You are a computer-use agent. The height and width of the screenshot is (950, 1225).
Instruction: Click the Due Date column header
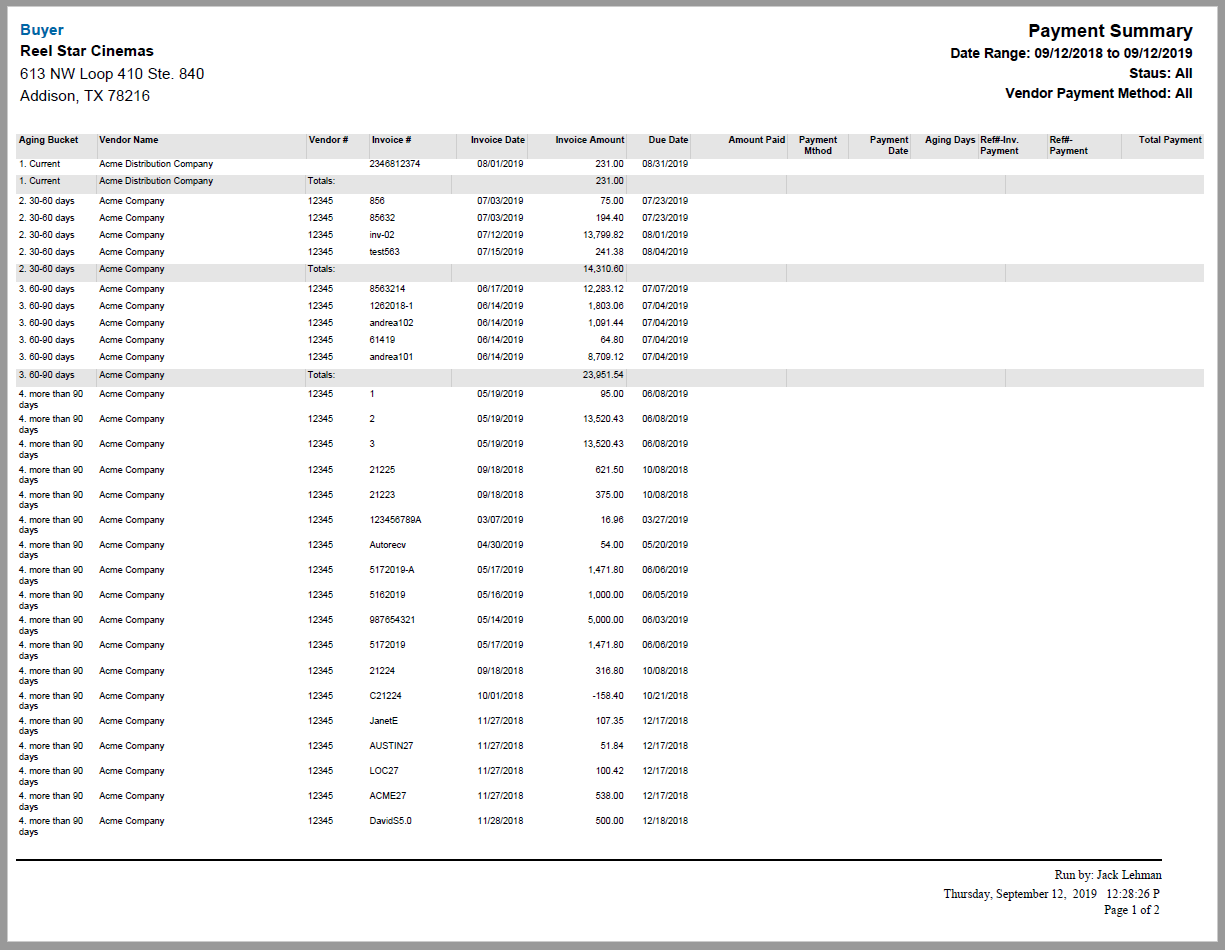click(660, 140)
